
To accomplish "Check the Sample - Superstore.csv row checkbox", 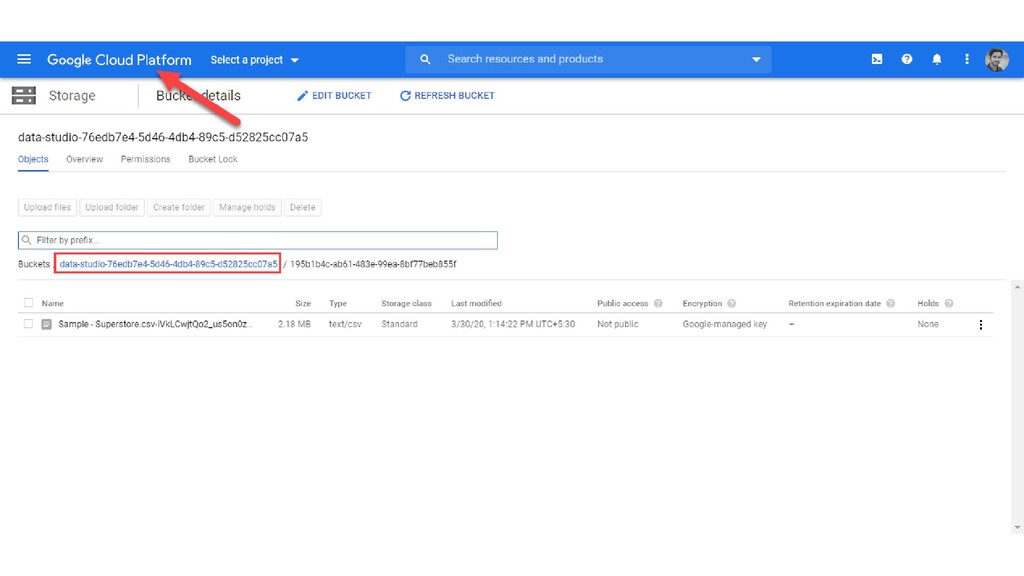I will [x=28, y=324].
